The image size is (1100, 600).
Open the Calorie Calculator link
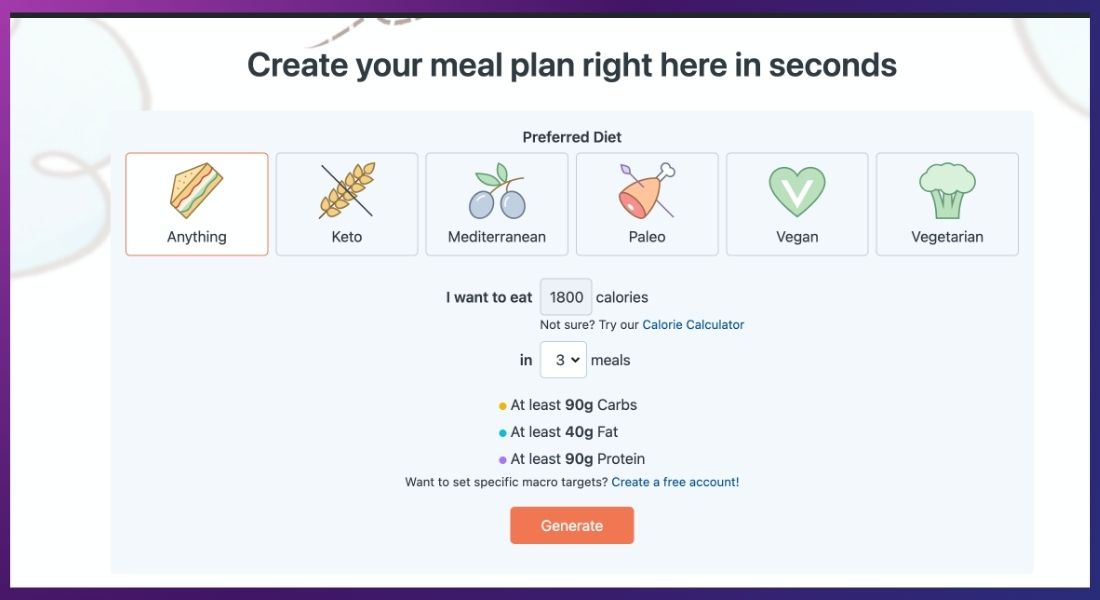tap(693, 325)
